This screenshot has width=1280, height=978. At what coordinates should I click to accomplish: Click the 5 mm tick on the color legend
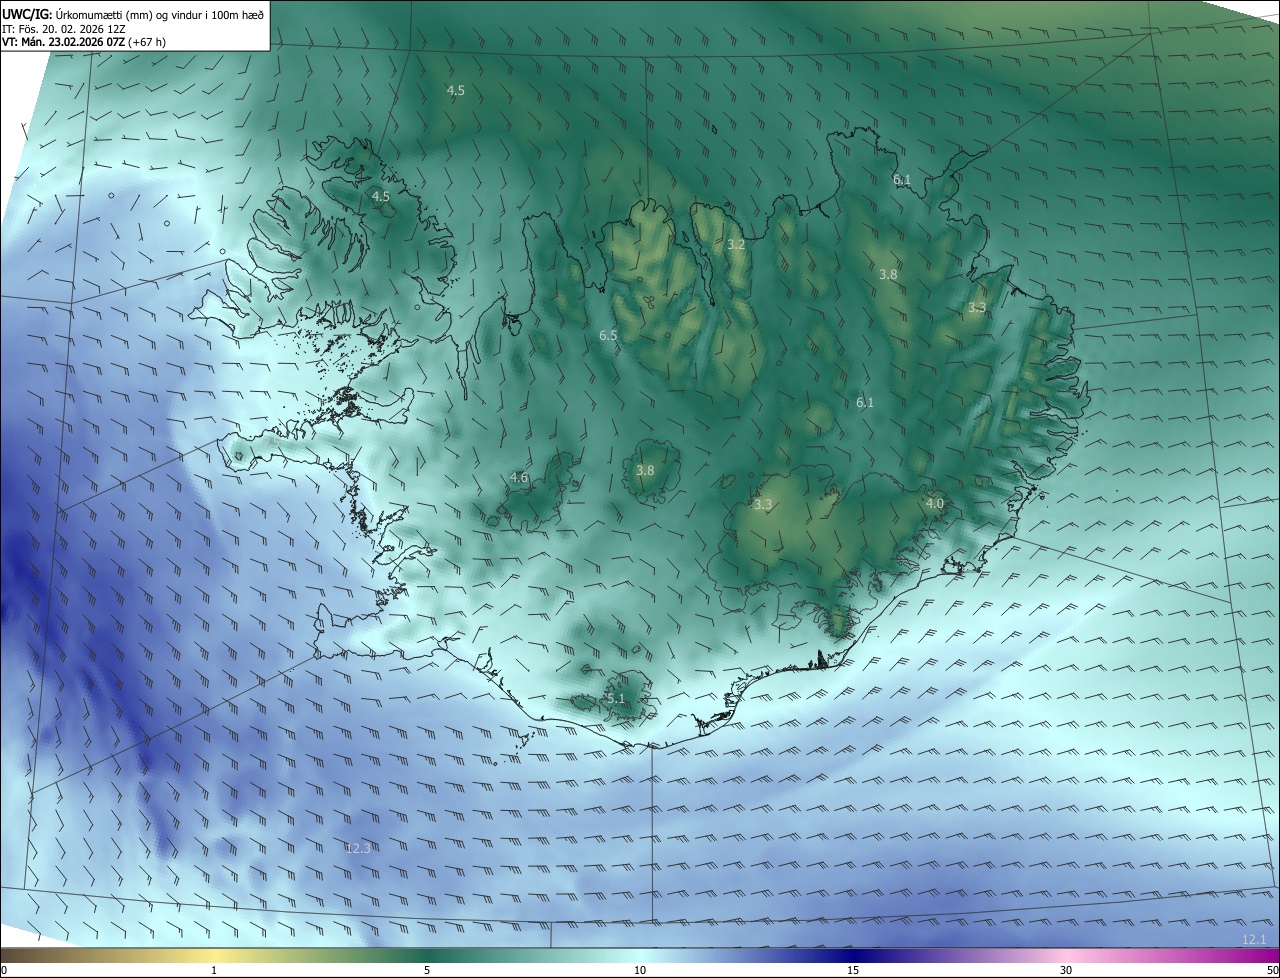tap(427, 970)
